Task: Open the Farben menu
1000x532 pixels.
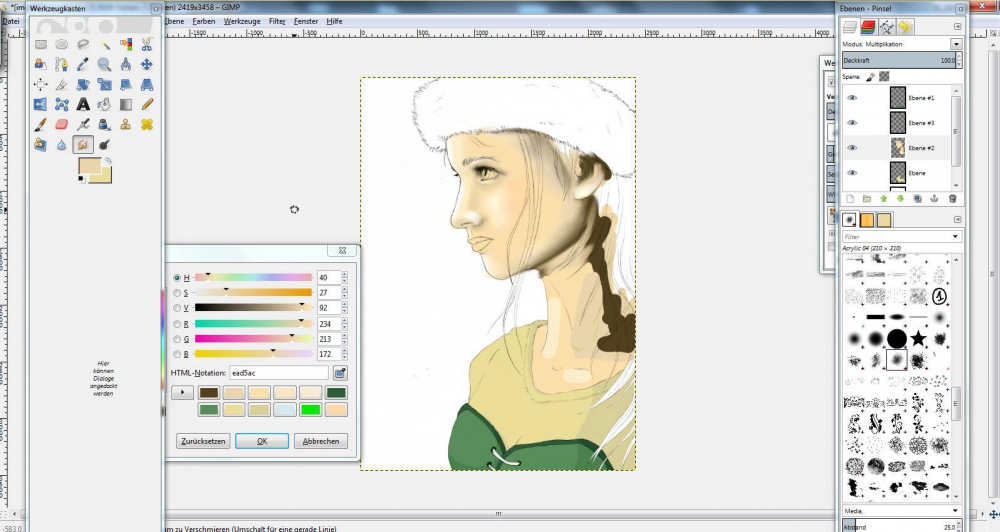Action: [203, 21]
